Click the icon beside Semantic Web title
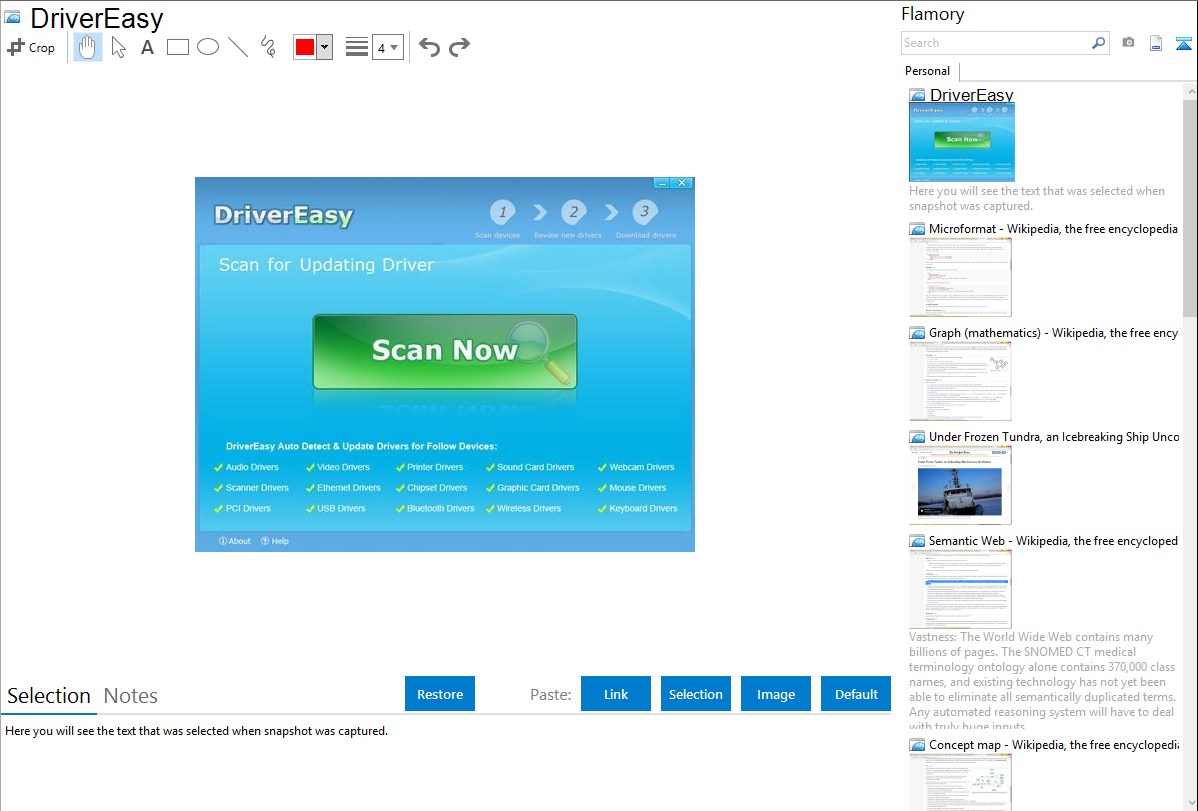The height and width of the screenshot is (811, 1198). [917, 540]
